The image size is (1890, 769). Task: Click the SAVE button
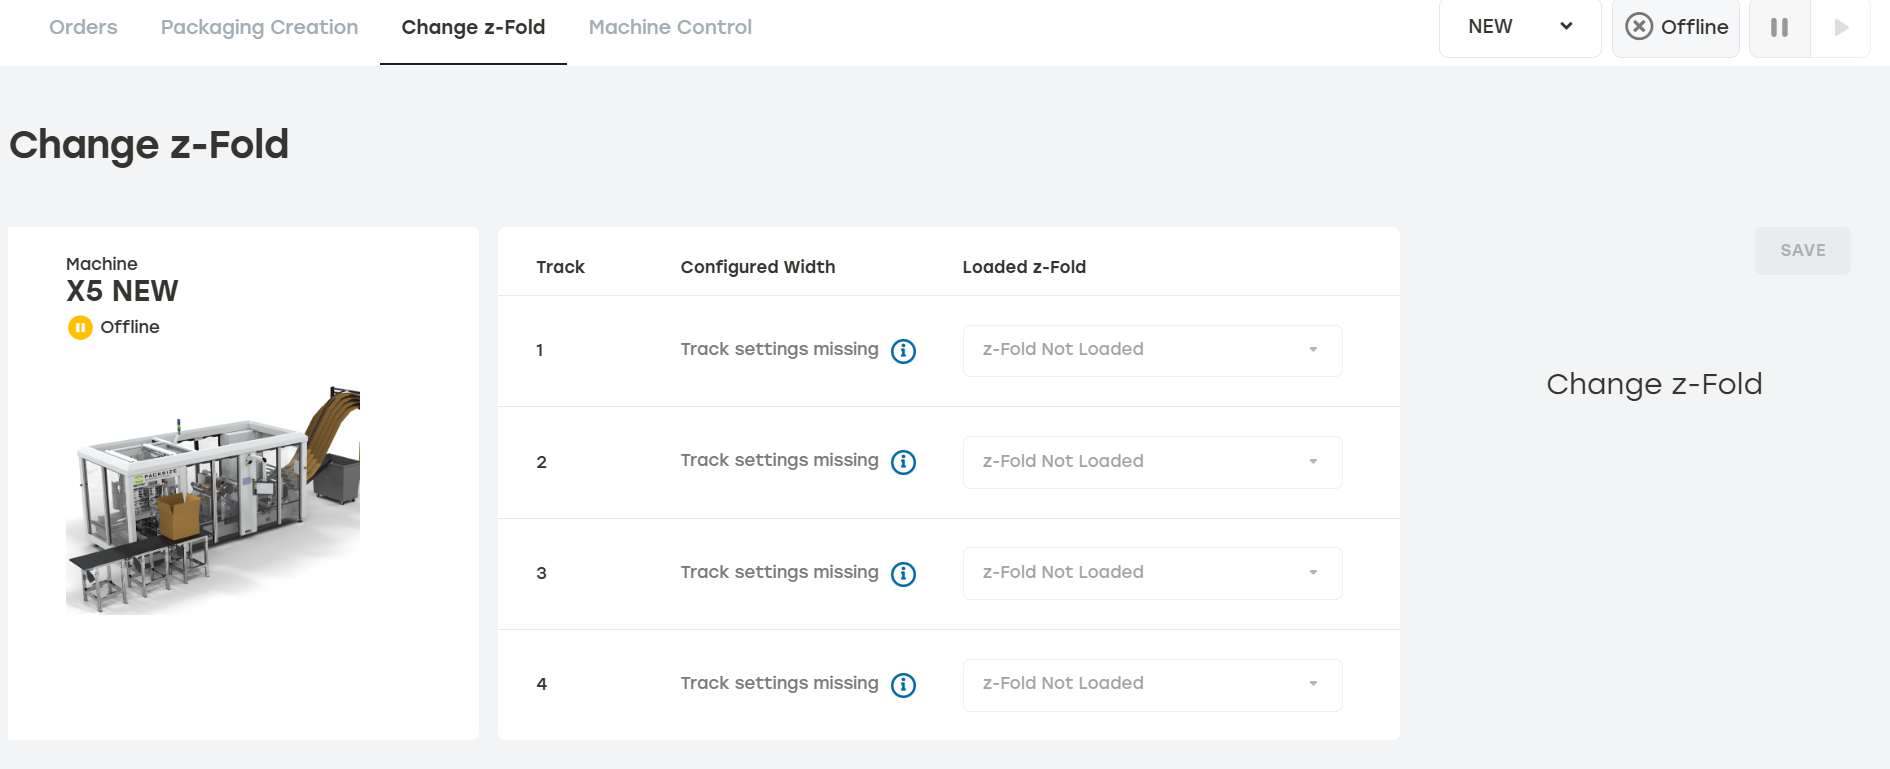coord(1802,251)
